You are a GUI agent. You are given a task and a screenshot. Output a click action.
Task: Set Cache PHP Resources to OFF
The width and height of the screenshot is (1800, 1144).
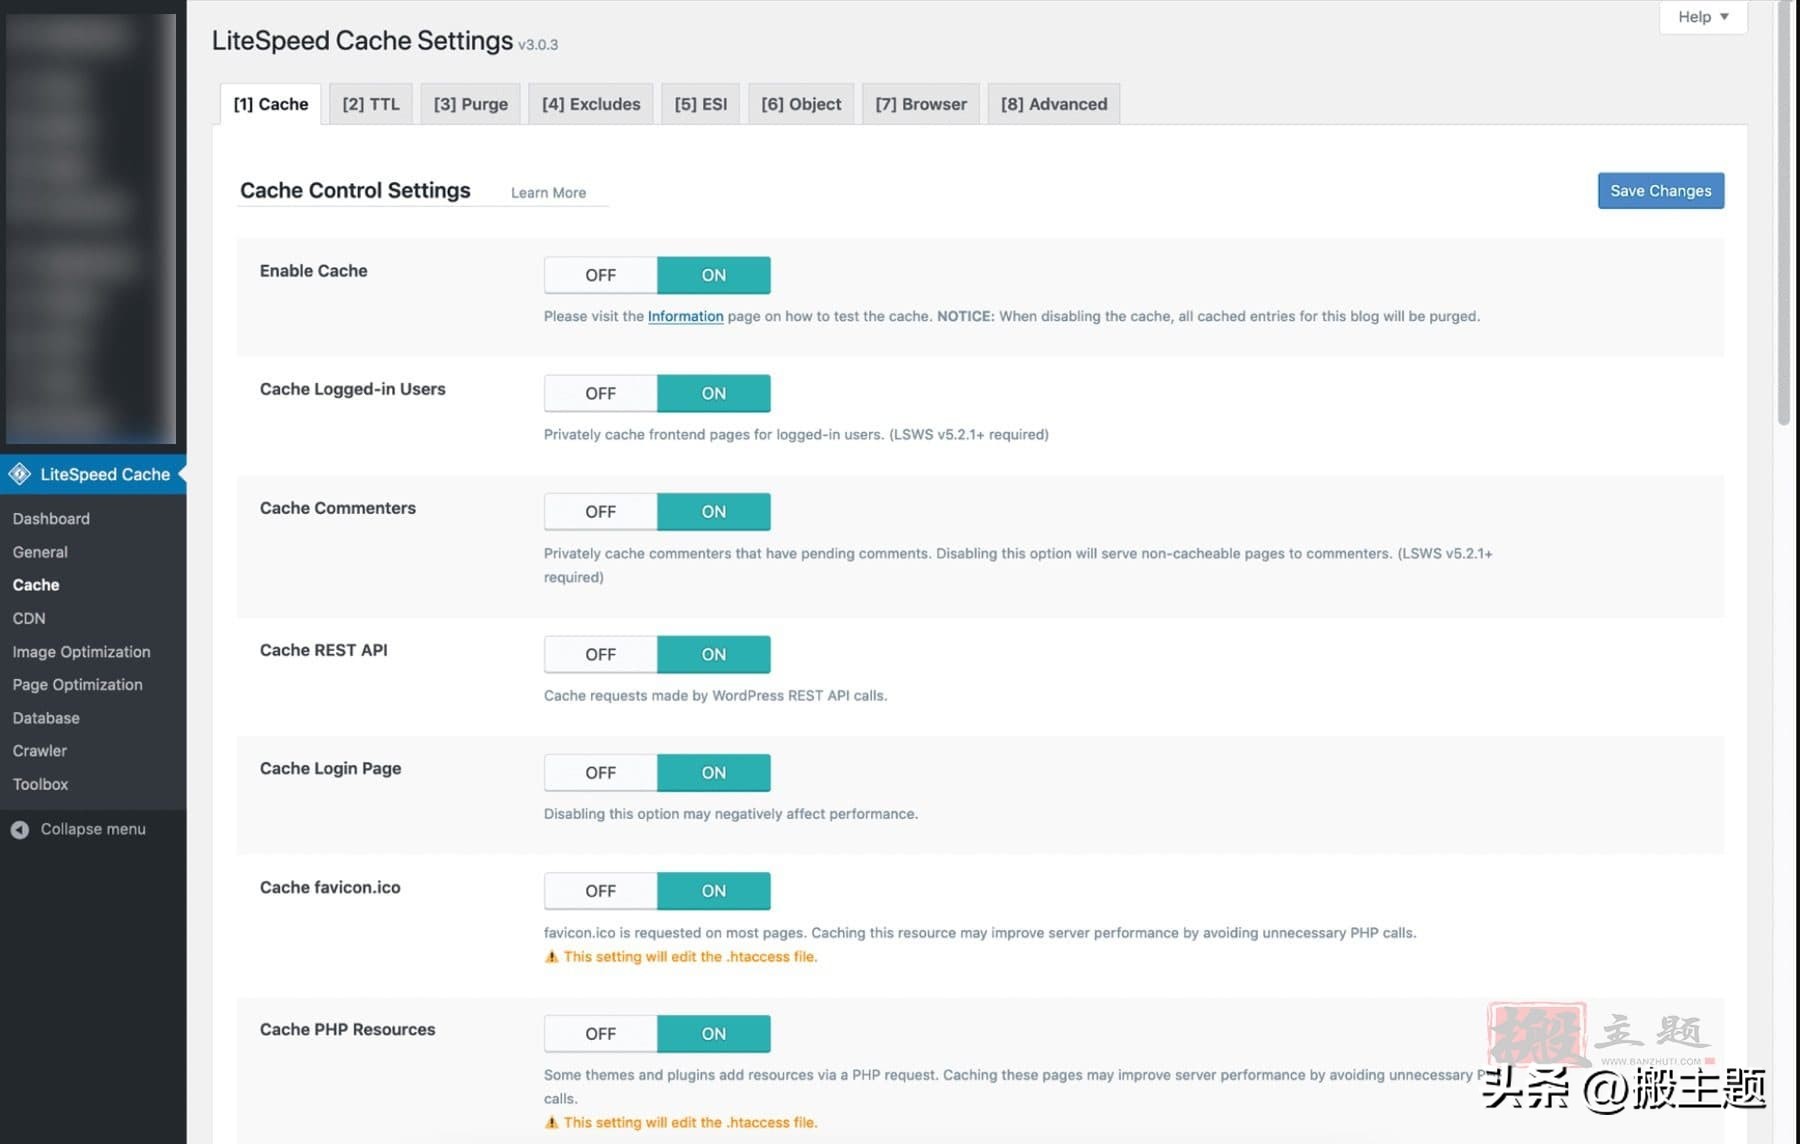pos(600,1034)
